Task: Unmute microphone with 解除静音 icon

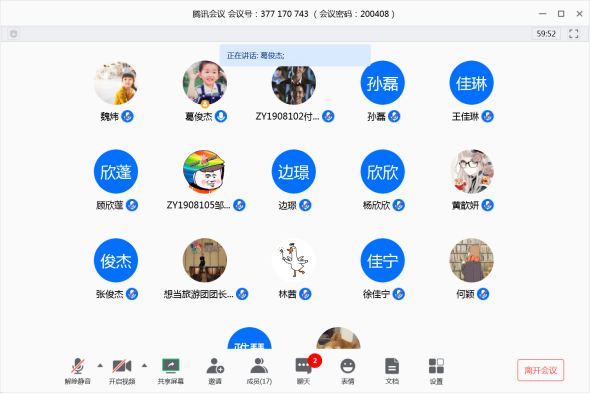Action: [78, 371]
